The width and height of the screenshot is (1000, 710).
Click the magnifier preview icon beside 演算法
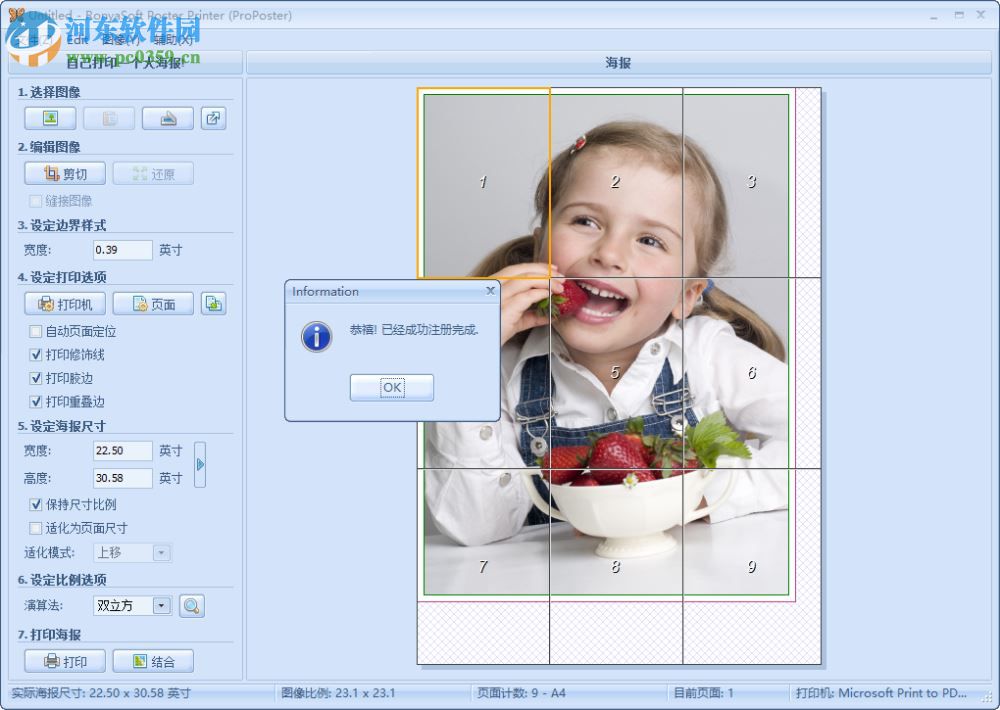click(191, 605)
